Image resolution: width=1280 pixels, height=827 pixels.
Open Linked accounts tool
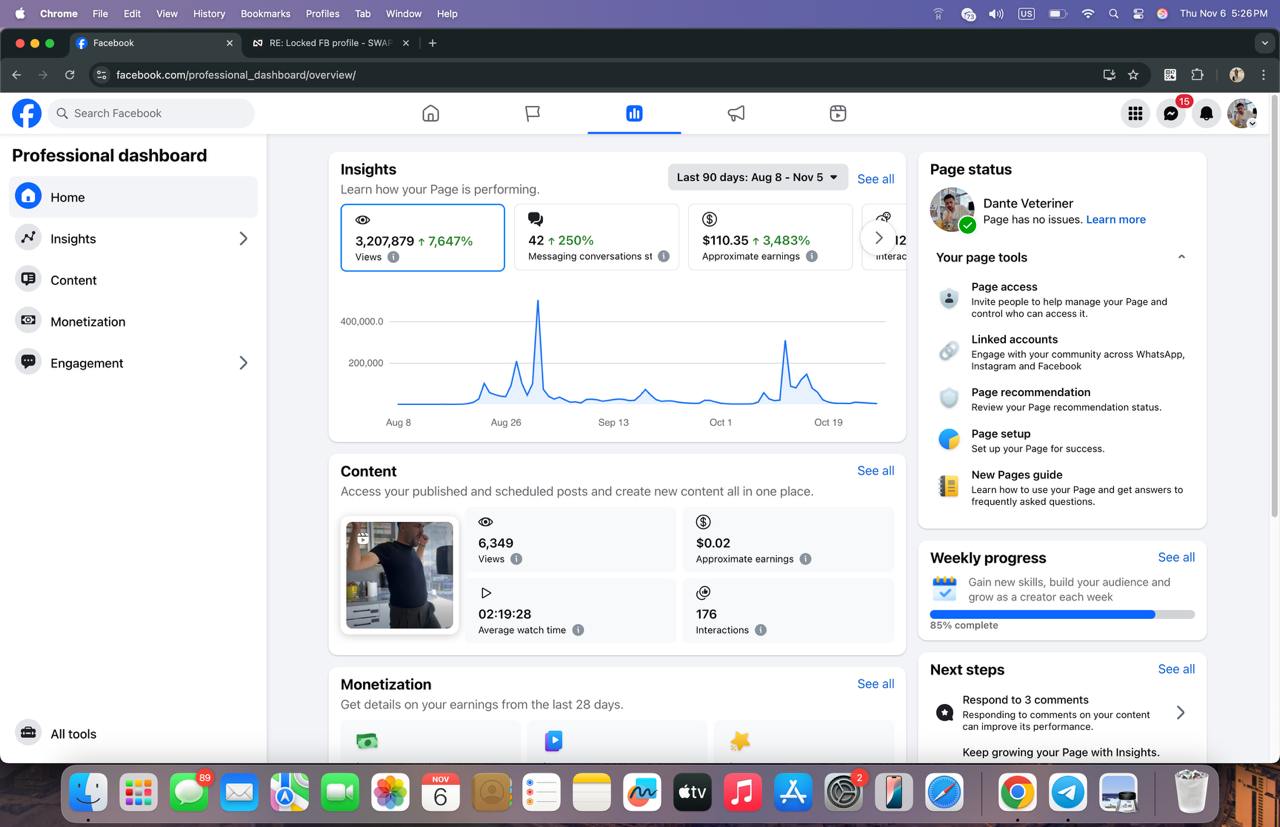click(1062, 352)
